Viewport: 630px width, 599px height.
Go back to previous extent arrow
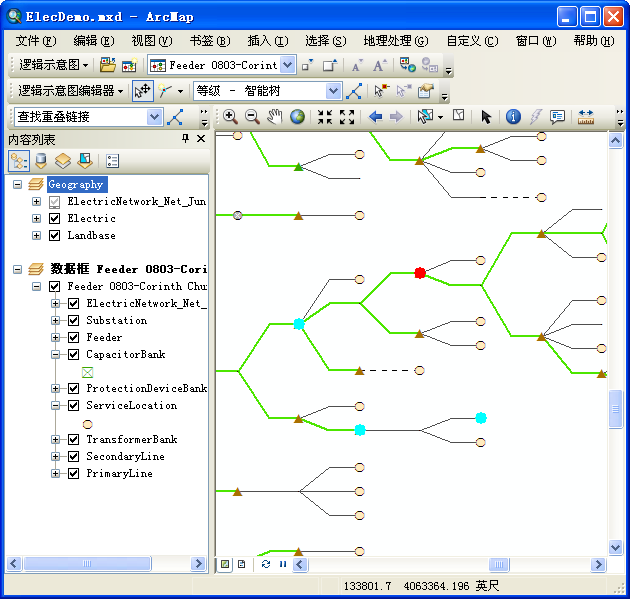tap(375, 117)
